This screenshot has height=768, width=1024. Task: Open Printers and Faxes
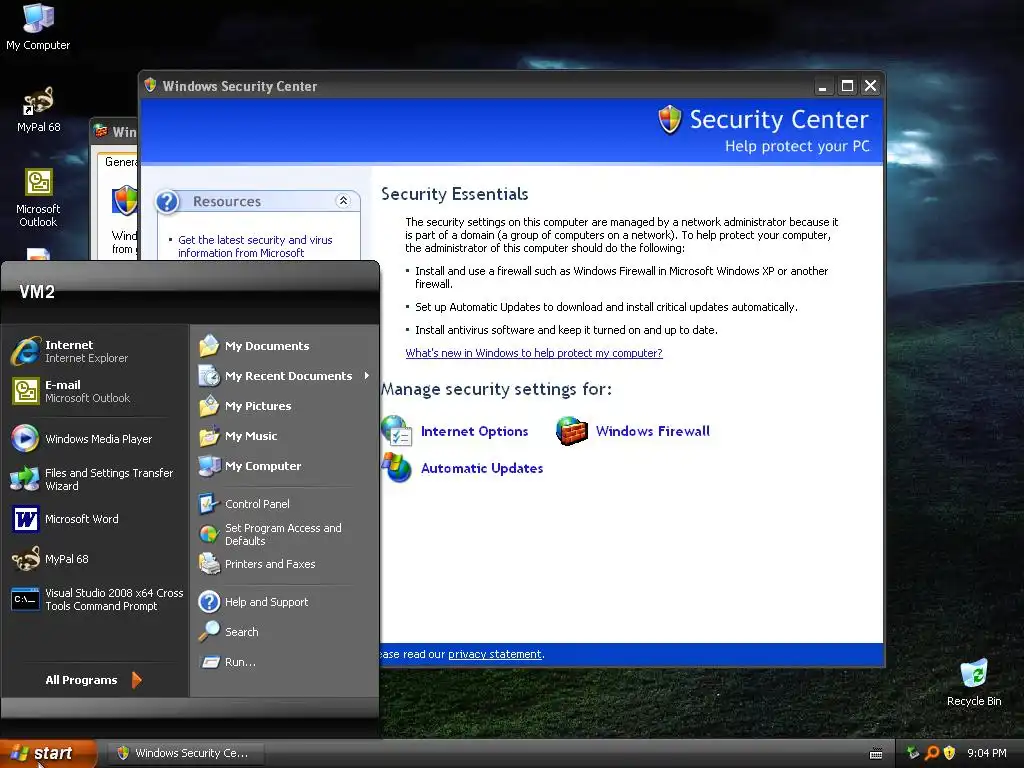point(285,564)
